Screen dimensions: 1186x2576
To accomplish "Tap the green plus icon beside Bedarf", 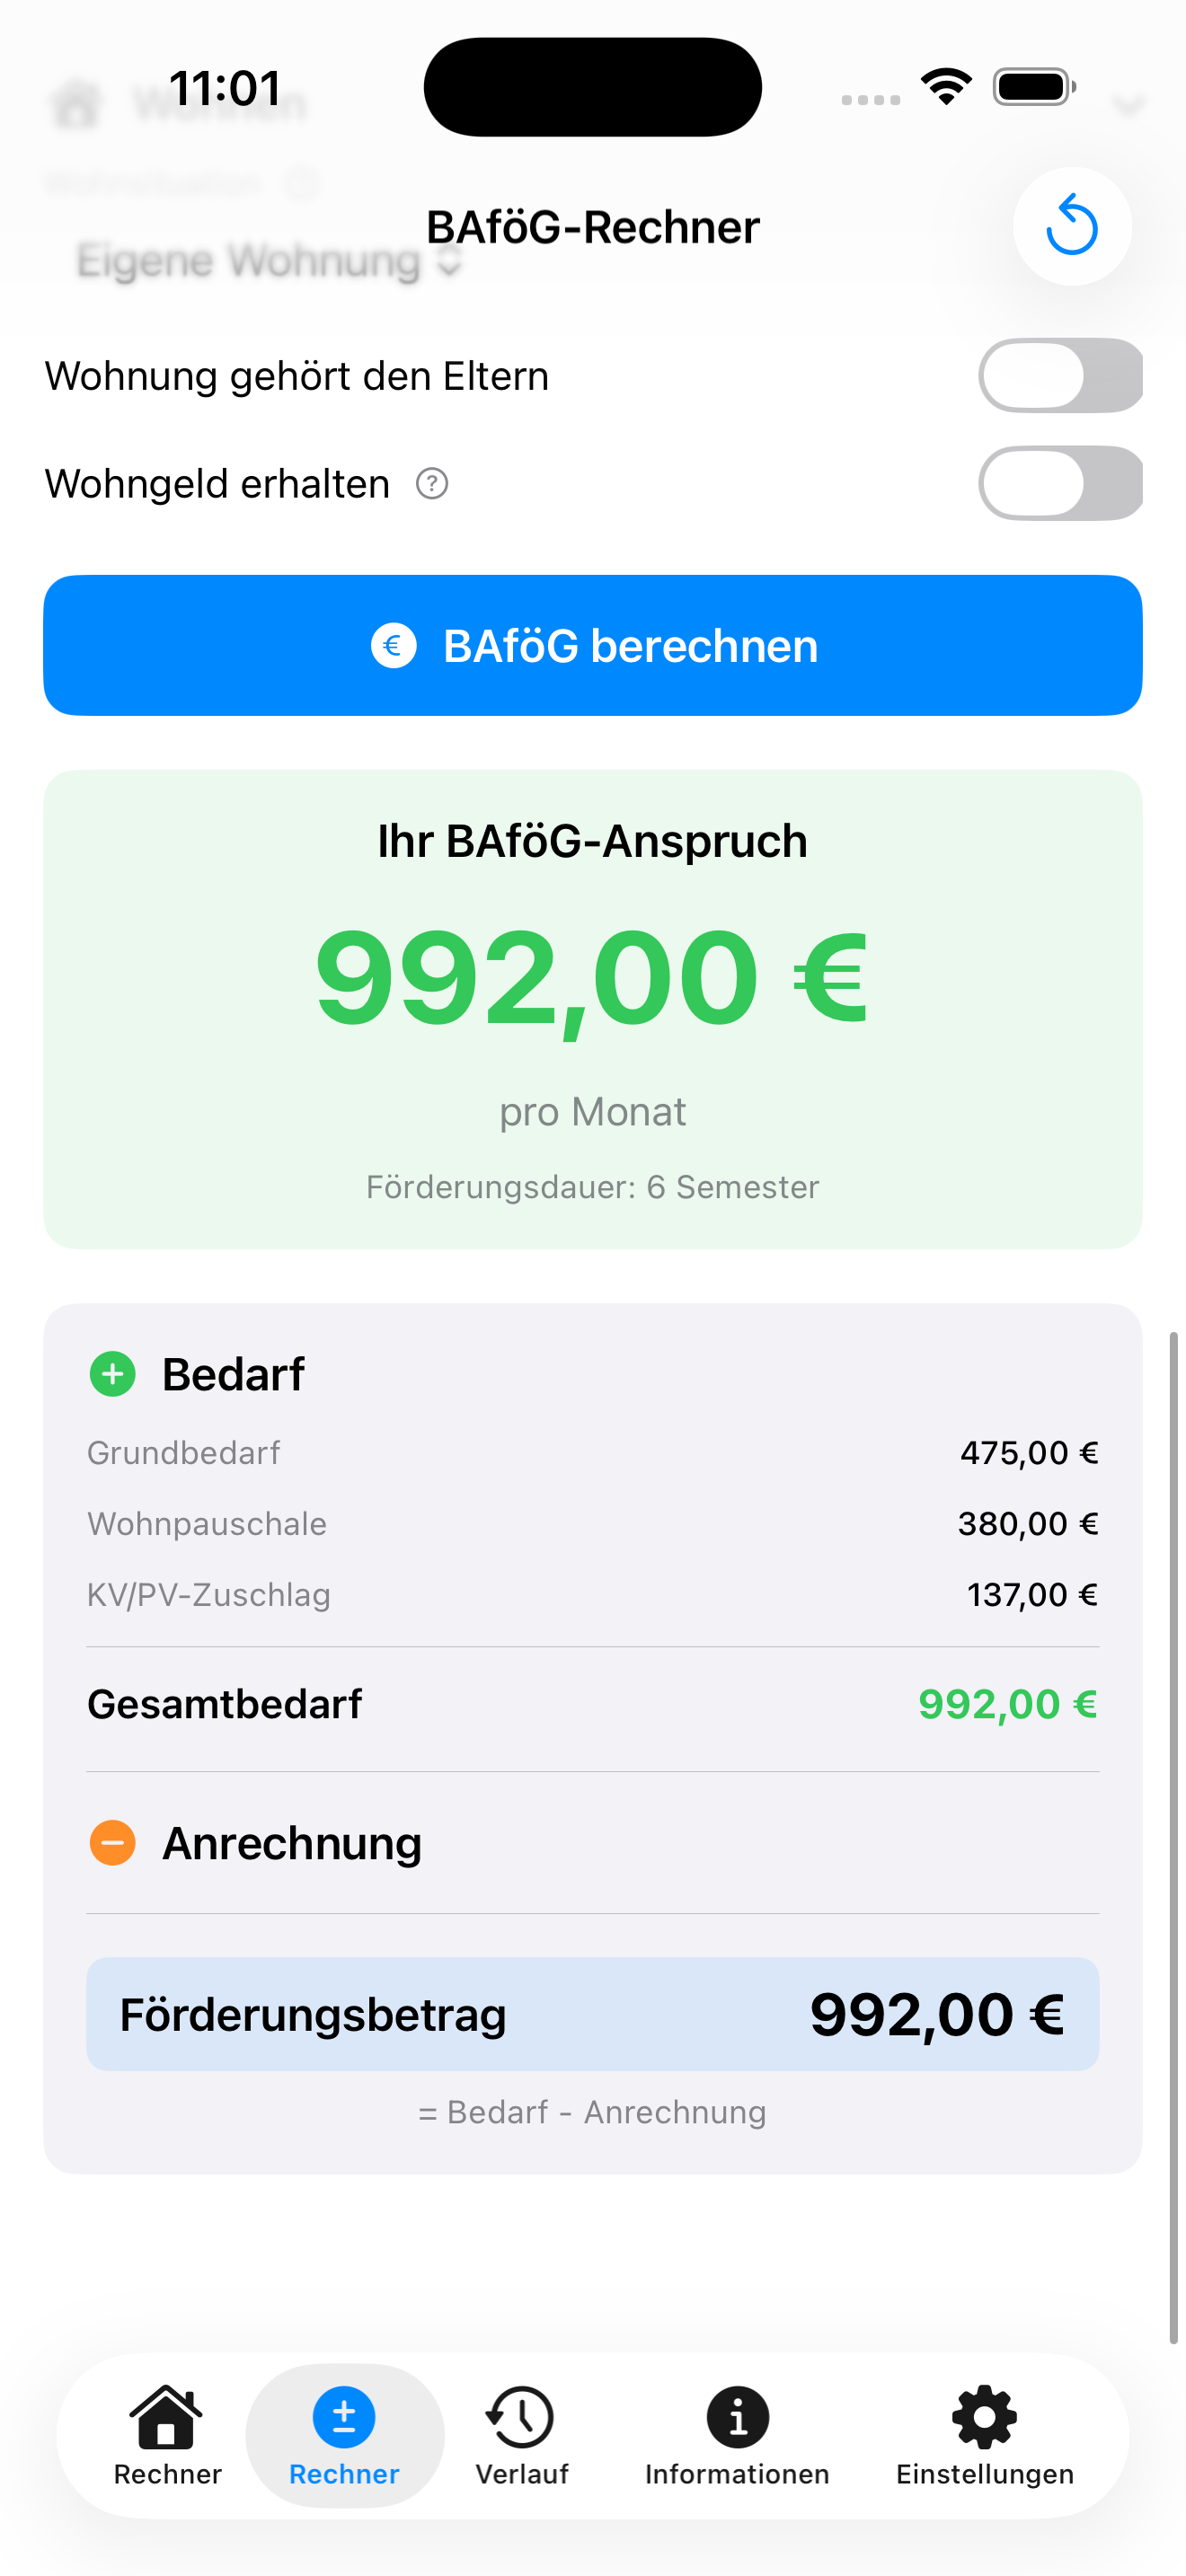I will pyautogui.click(x=113, y=1374).
